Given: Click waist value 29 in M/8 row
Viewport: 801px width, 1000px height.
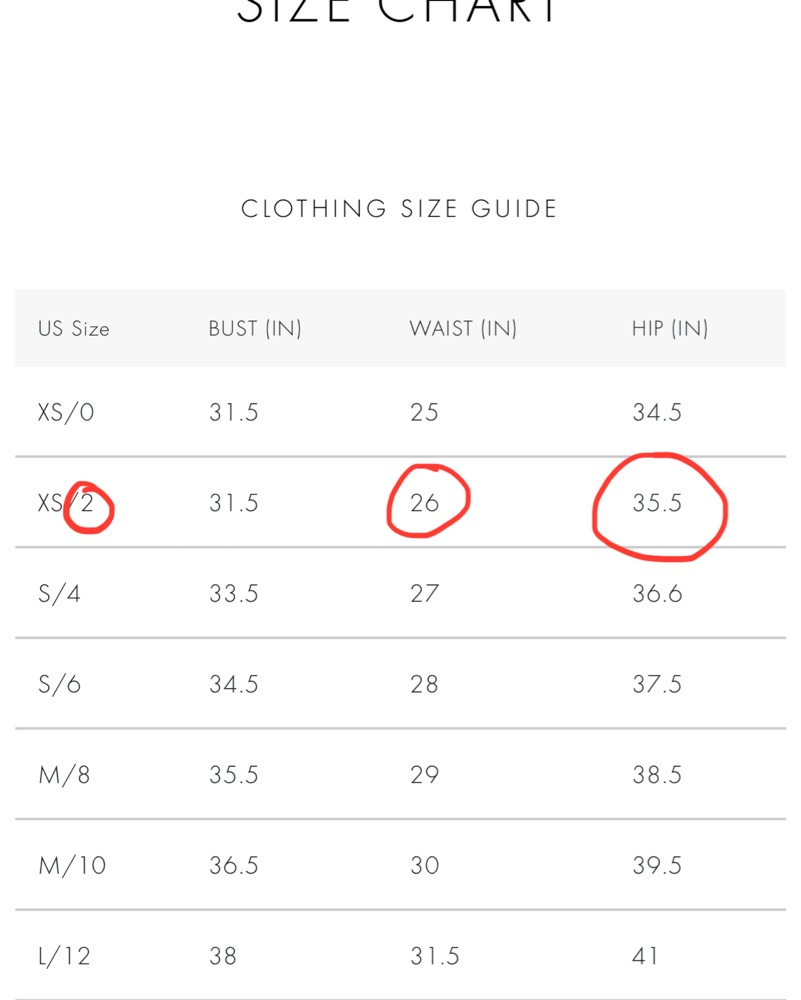Looking at the screenshot, I should click(x=424, y=775).
